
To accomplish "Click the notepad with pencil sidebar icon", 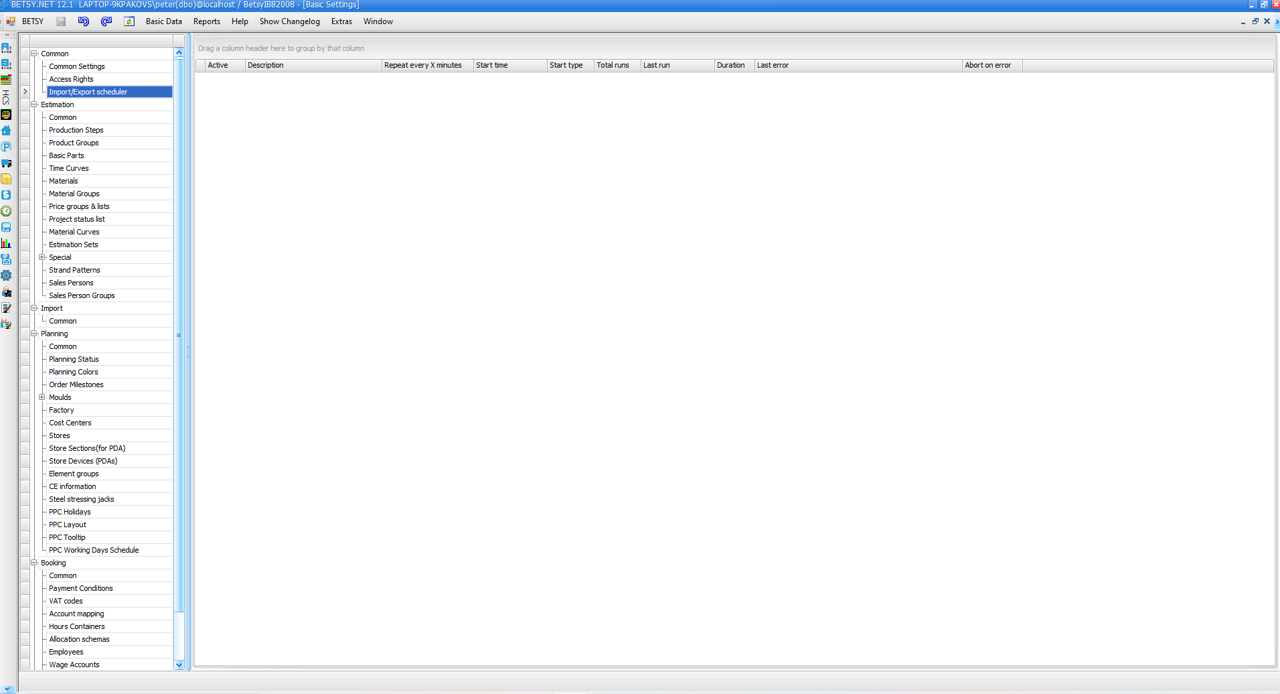I will (x=6, y=308).
